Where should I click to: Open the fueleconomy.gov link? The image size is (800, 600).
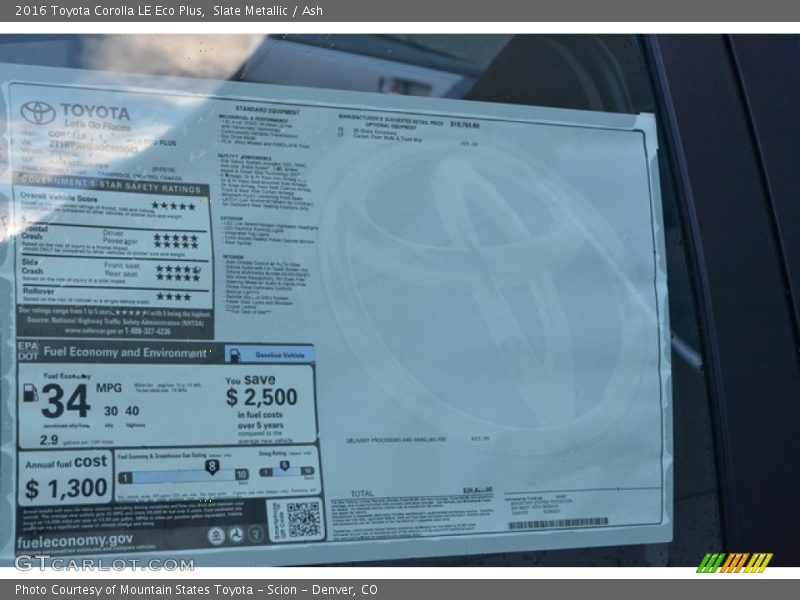point(75,541)
